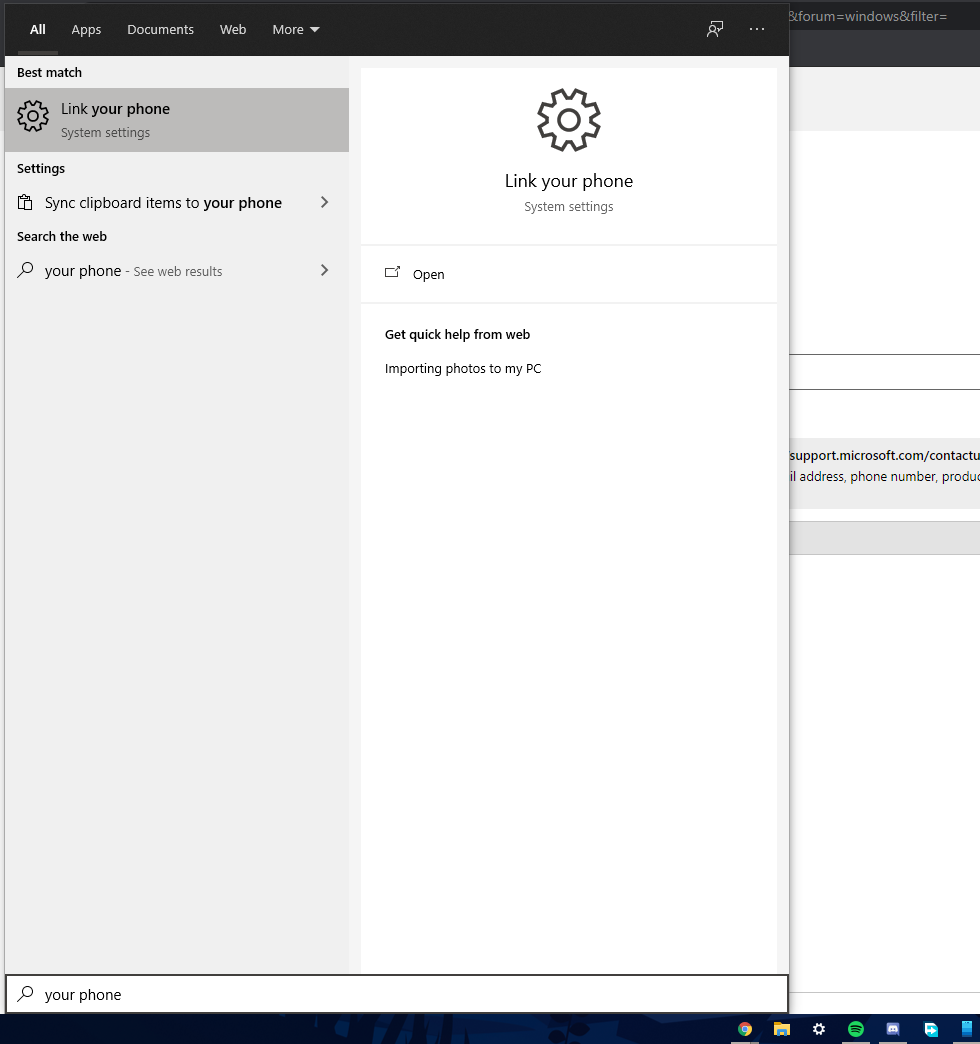
Task: Open Sync clipboard items to your phone setting
Action: (177, 202)
